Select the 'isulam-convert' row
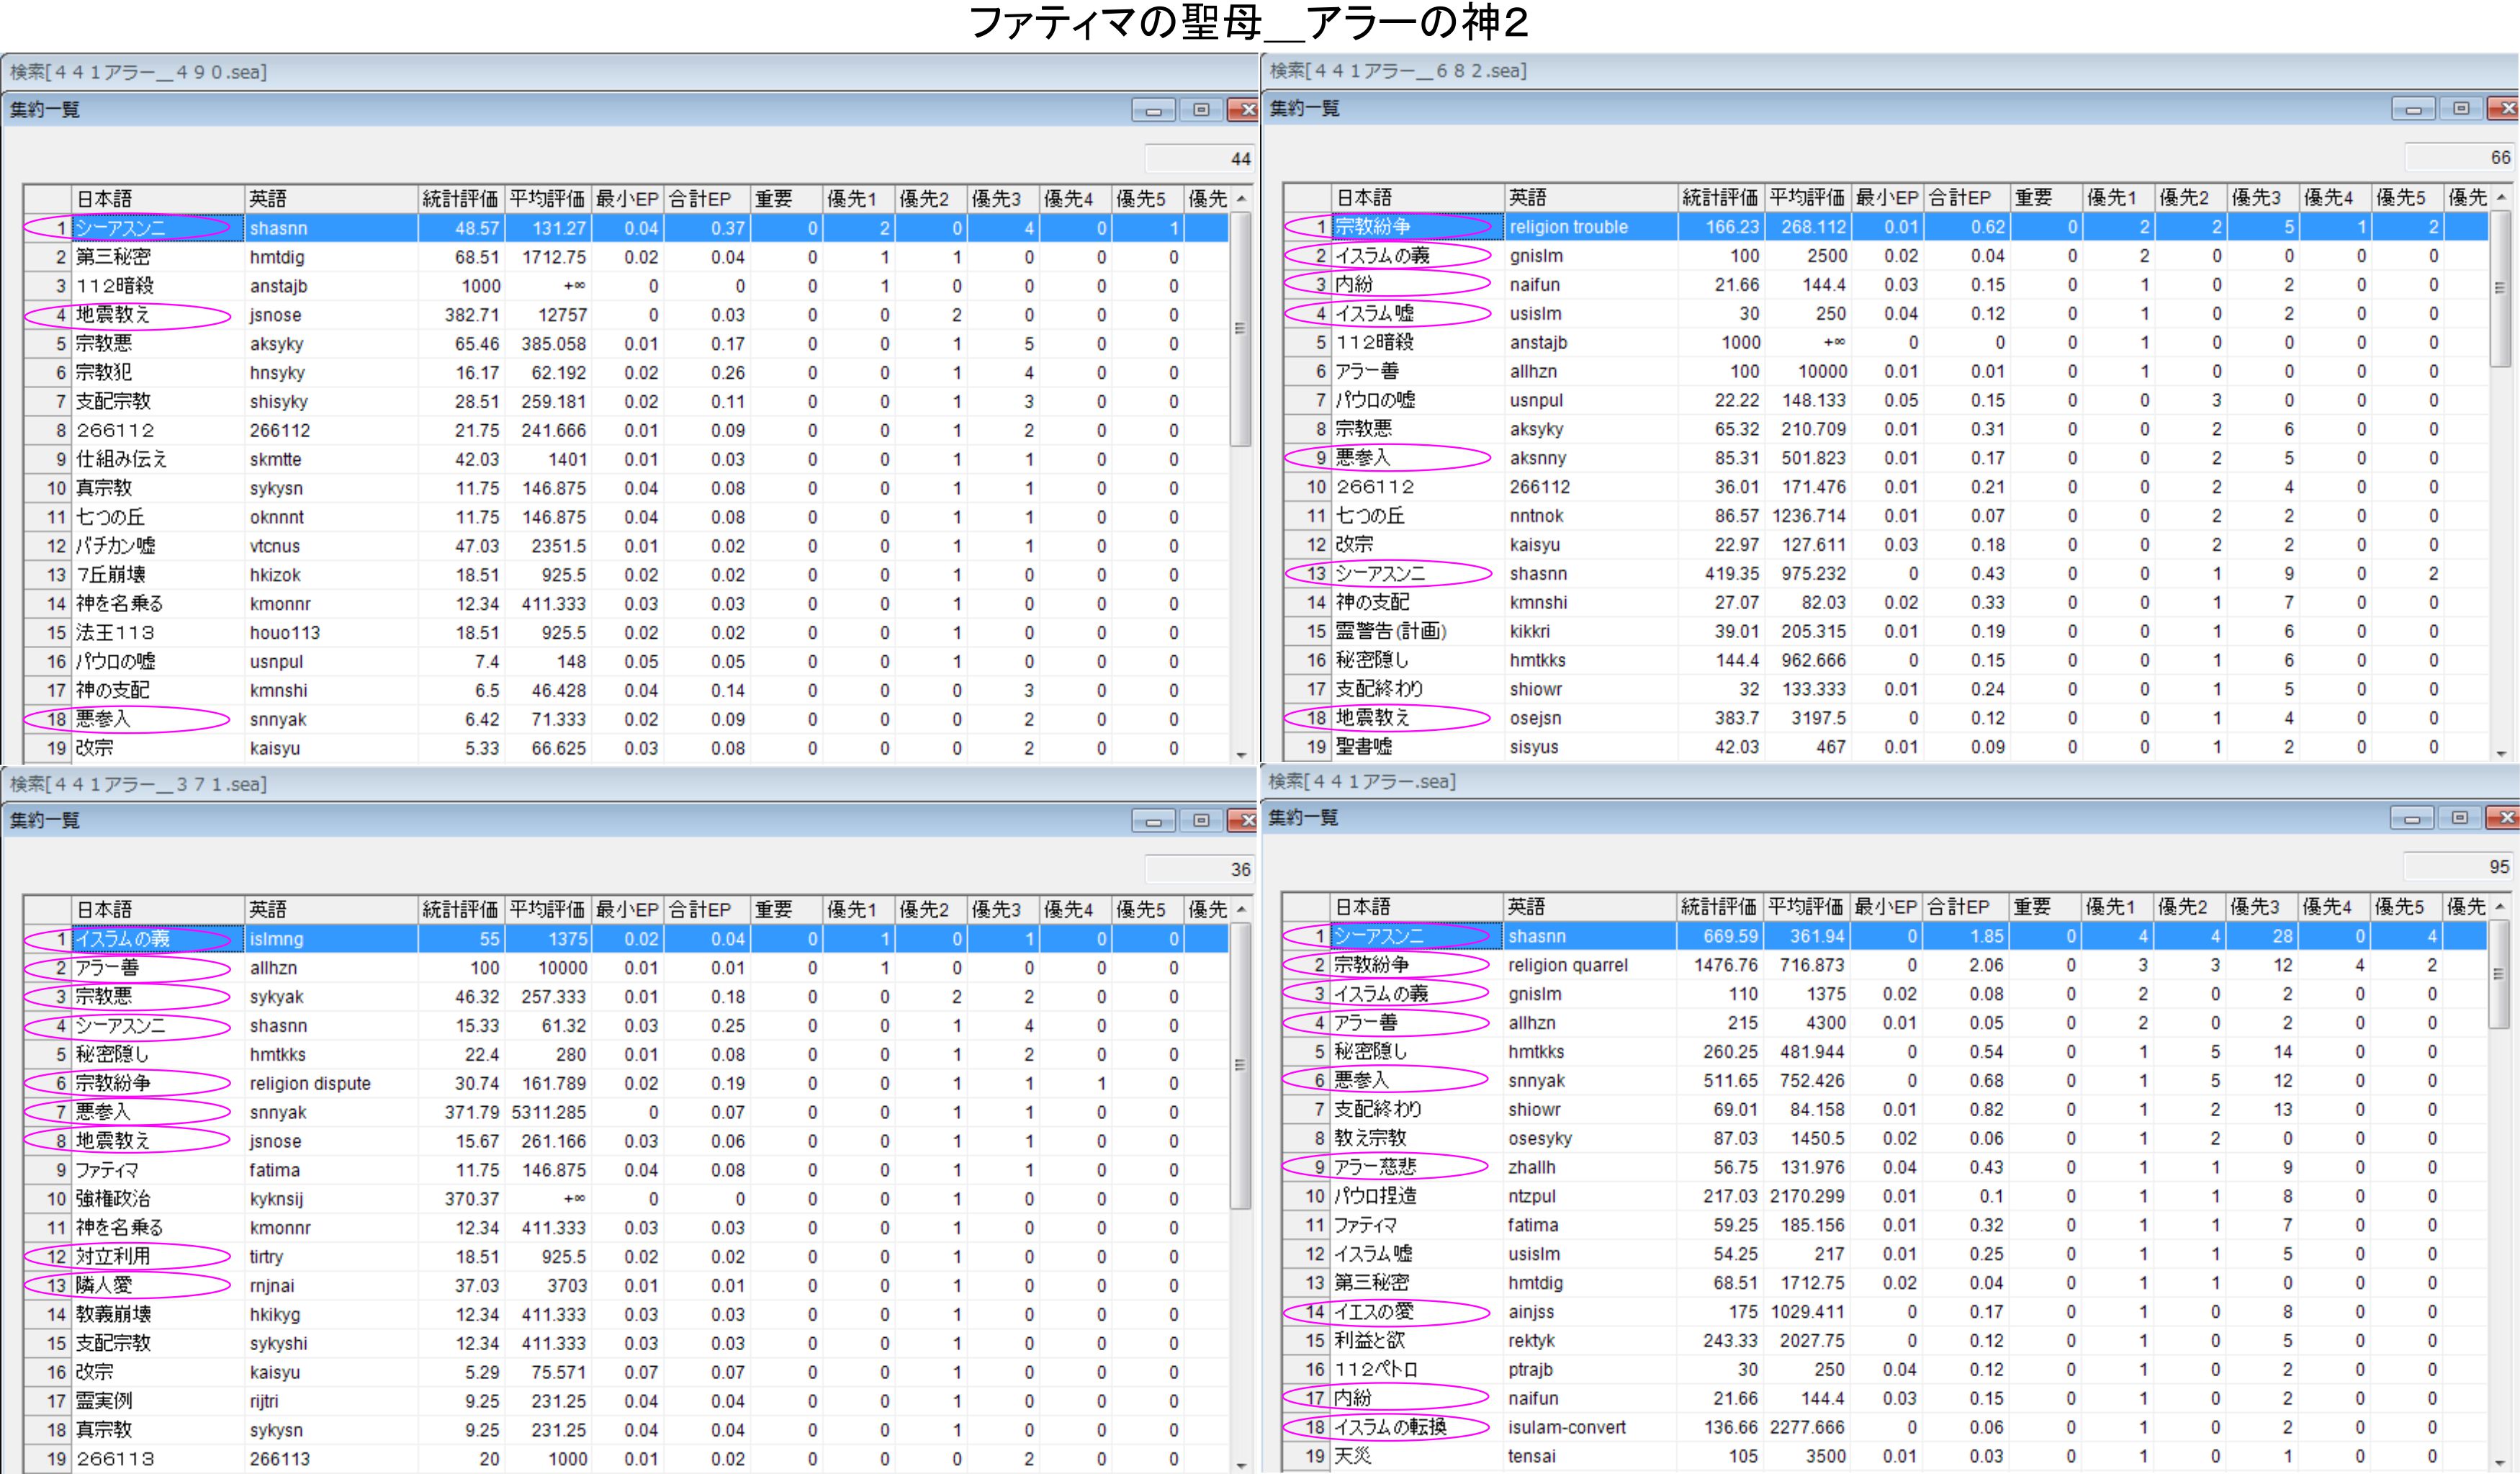 1566,1427
